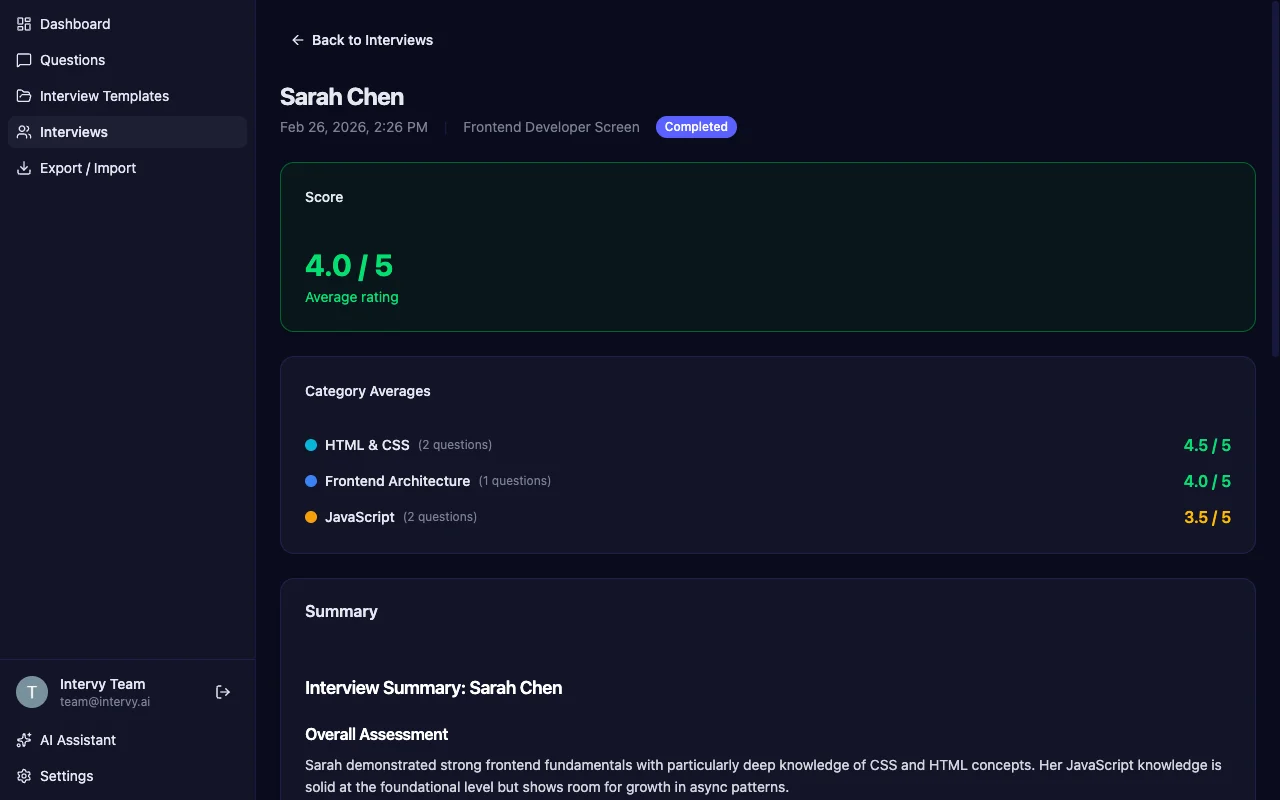This screenshot has height=800, width=1280.
Task: Click the blue dot next to HTML & CSS
Action: (311, 444)
